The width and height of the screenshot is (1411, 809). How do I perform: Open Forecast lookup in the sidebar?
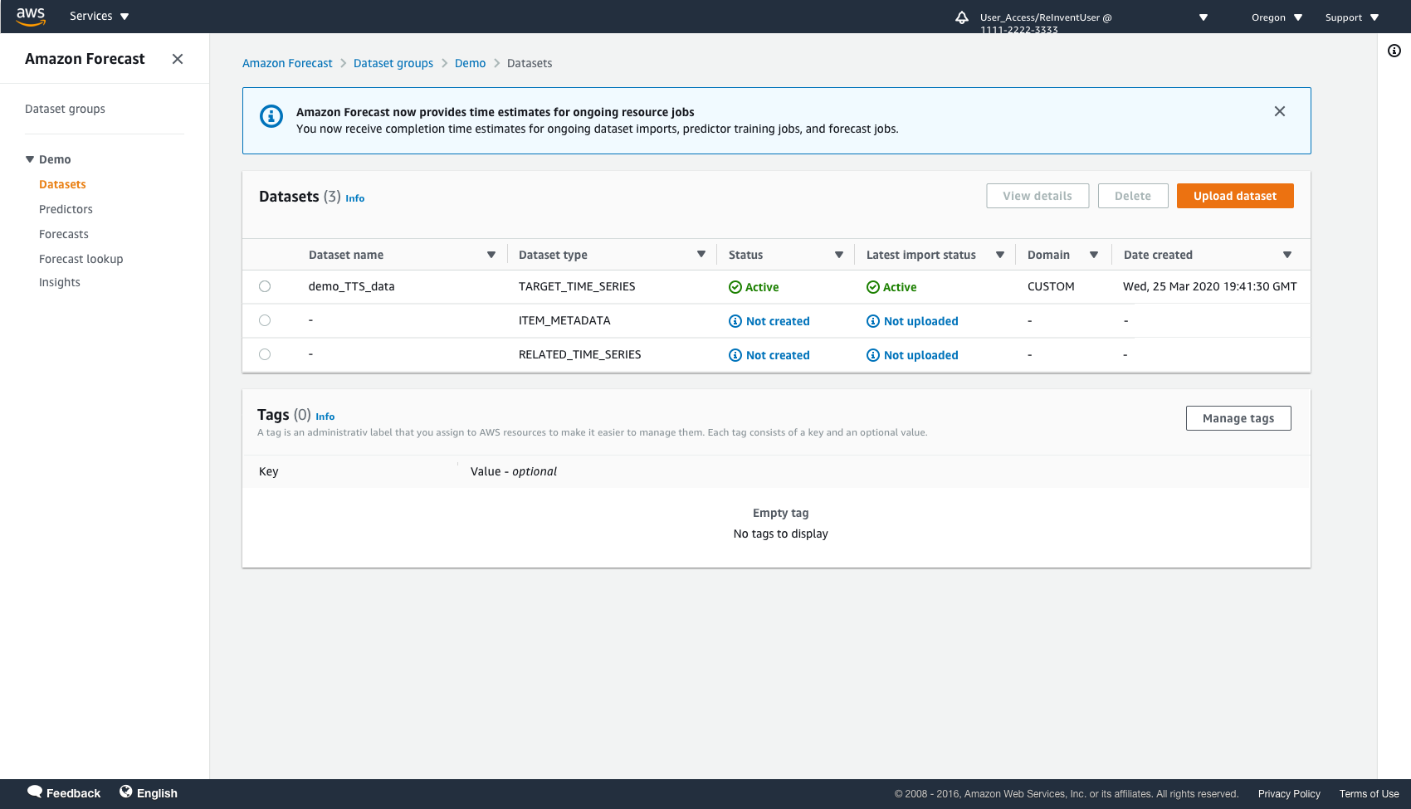(x=81, y=259)
